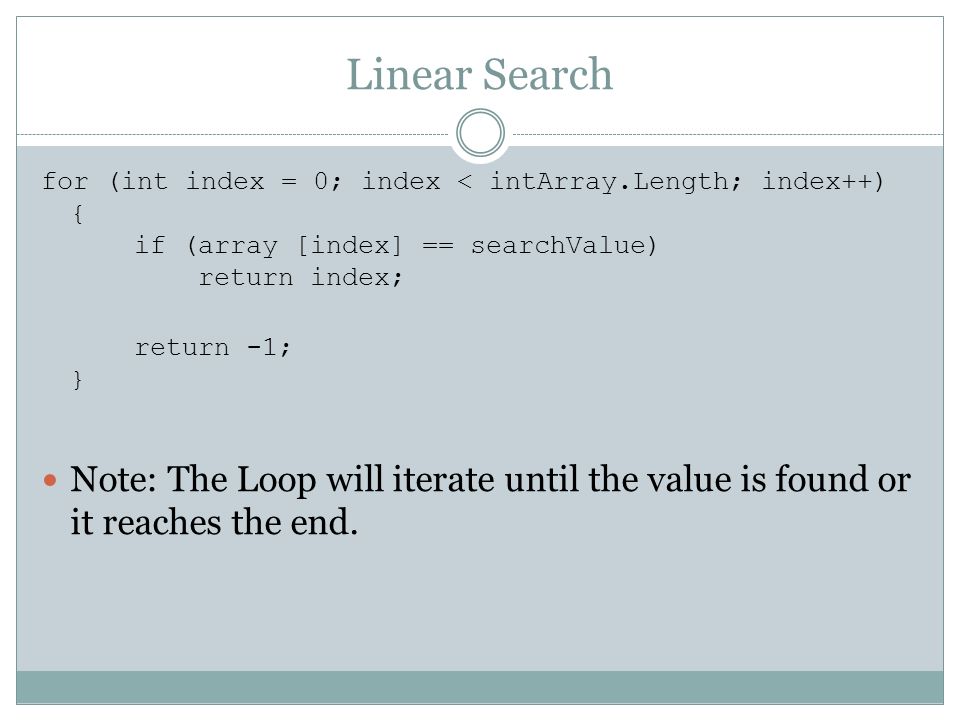Click the word Note in bullet text
Viewport: 960px width, 720px height.
coord(114,479)
